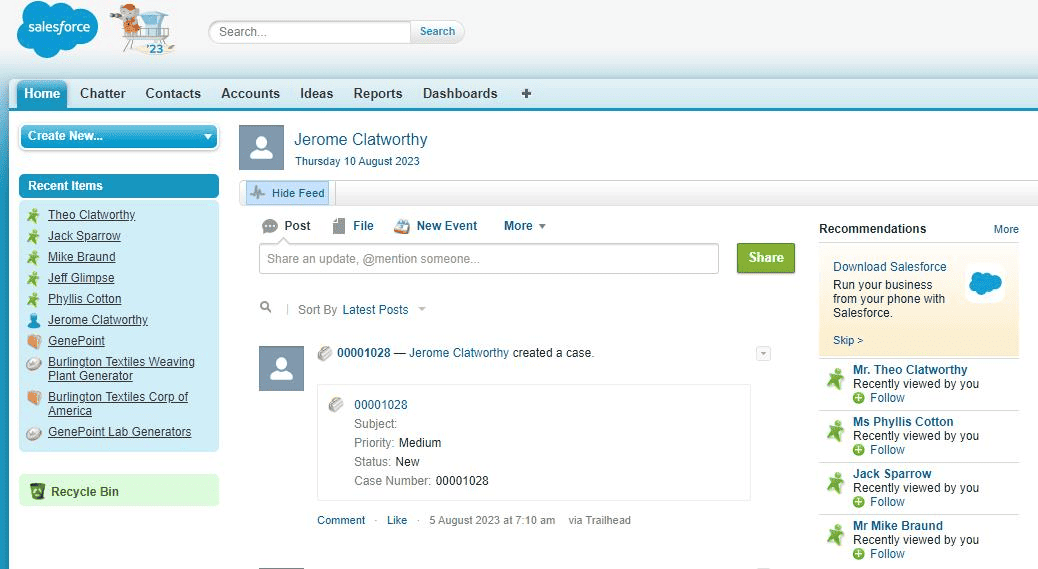The height and width of the screenshot is (569, 1038).
Task: Open the case post actions arrow menu
Action: point(763,353)
